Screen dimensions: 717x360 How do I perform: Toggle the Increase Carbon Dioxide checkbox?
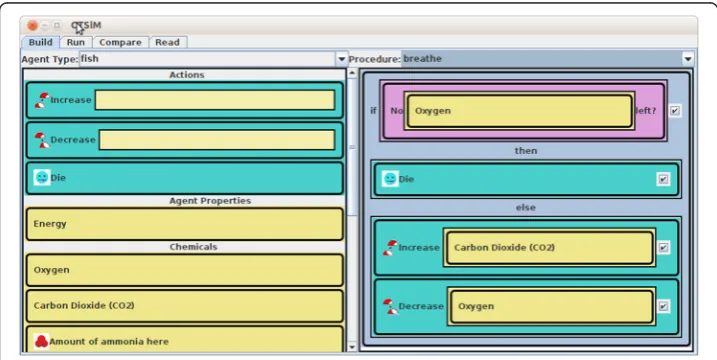coord(663,247)
